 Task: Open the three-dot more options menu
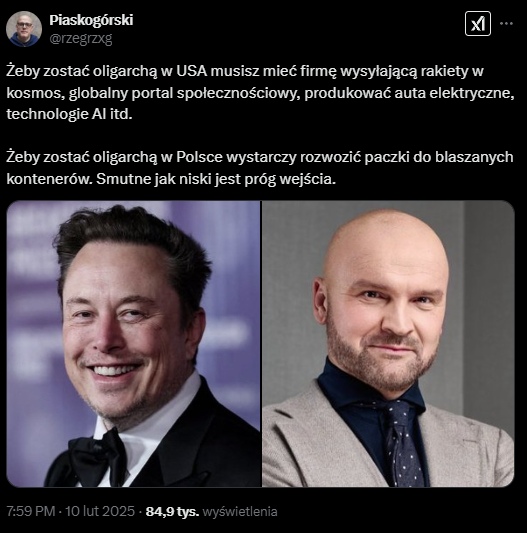(x=506, y=23)
